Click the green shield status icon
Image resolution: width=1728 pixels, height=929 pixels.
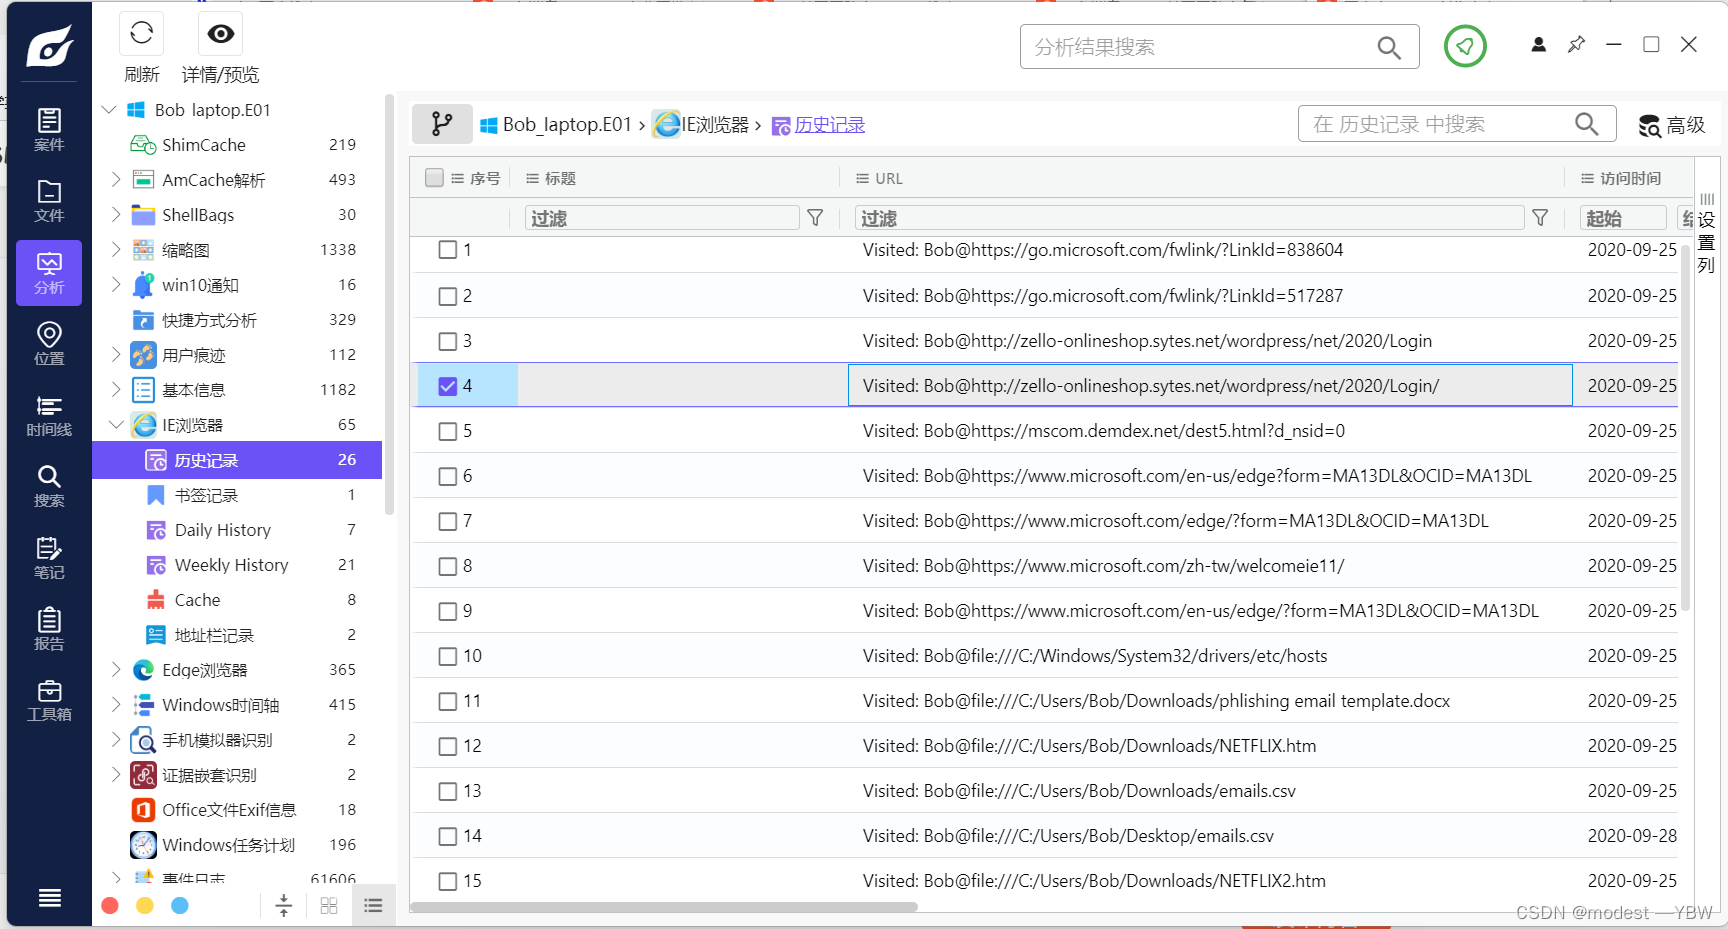point(1465,46)
